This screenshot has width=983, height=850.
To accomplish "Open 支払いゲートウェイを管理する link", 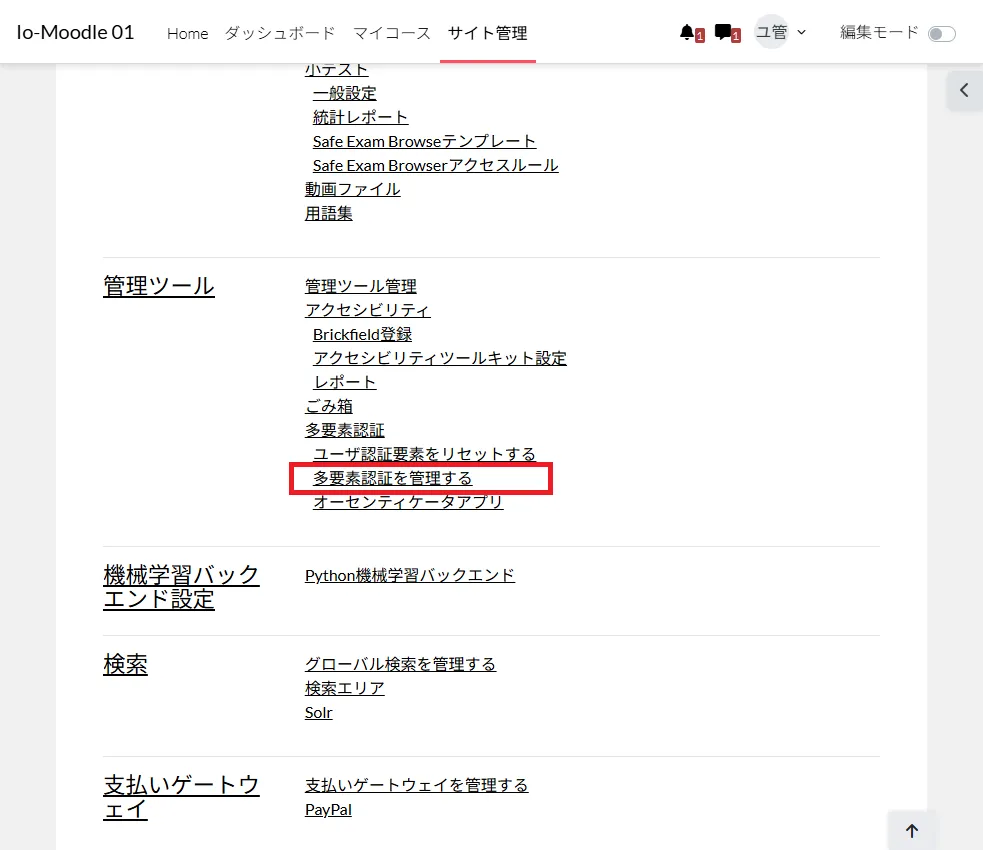I will [417, 785].
